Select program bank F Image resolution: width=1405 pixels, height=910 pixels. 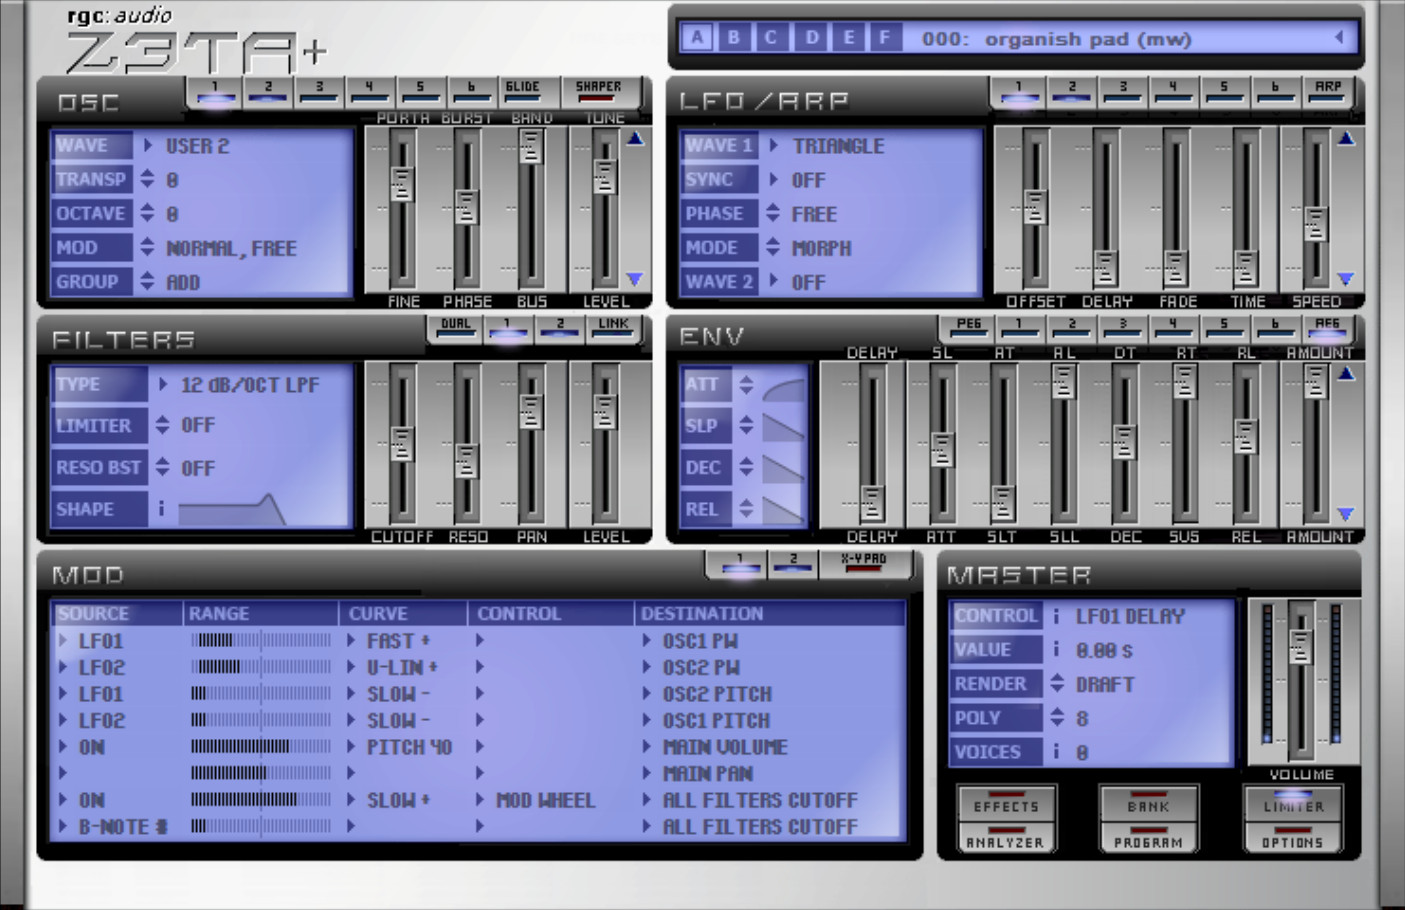[x=884, y=38]
